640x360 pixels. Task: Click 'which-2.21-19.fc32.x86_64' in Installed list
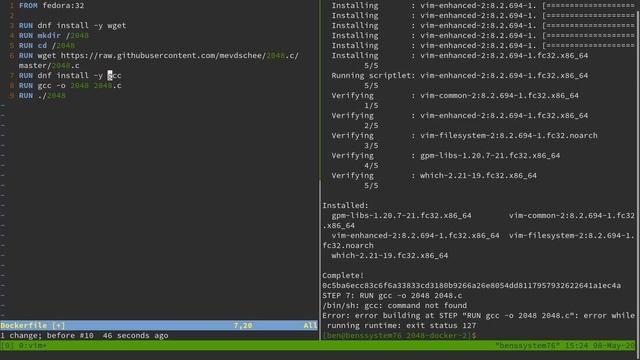(x=390, y=256)
